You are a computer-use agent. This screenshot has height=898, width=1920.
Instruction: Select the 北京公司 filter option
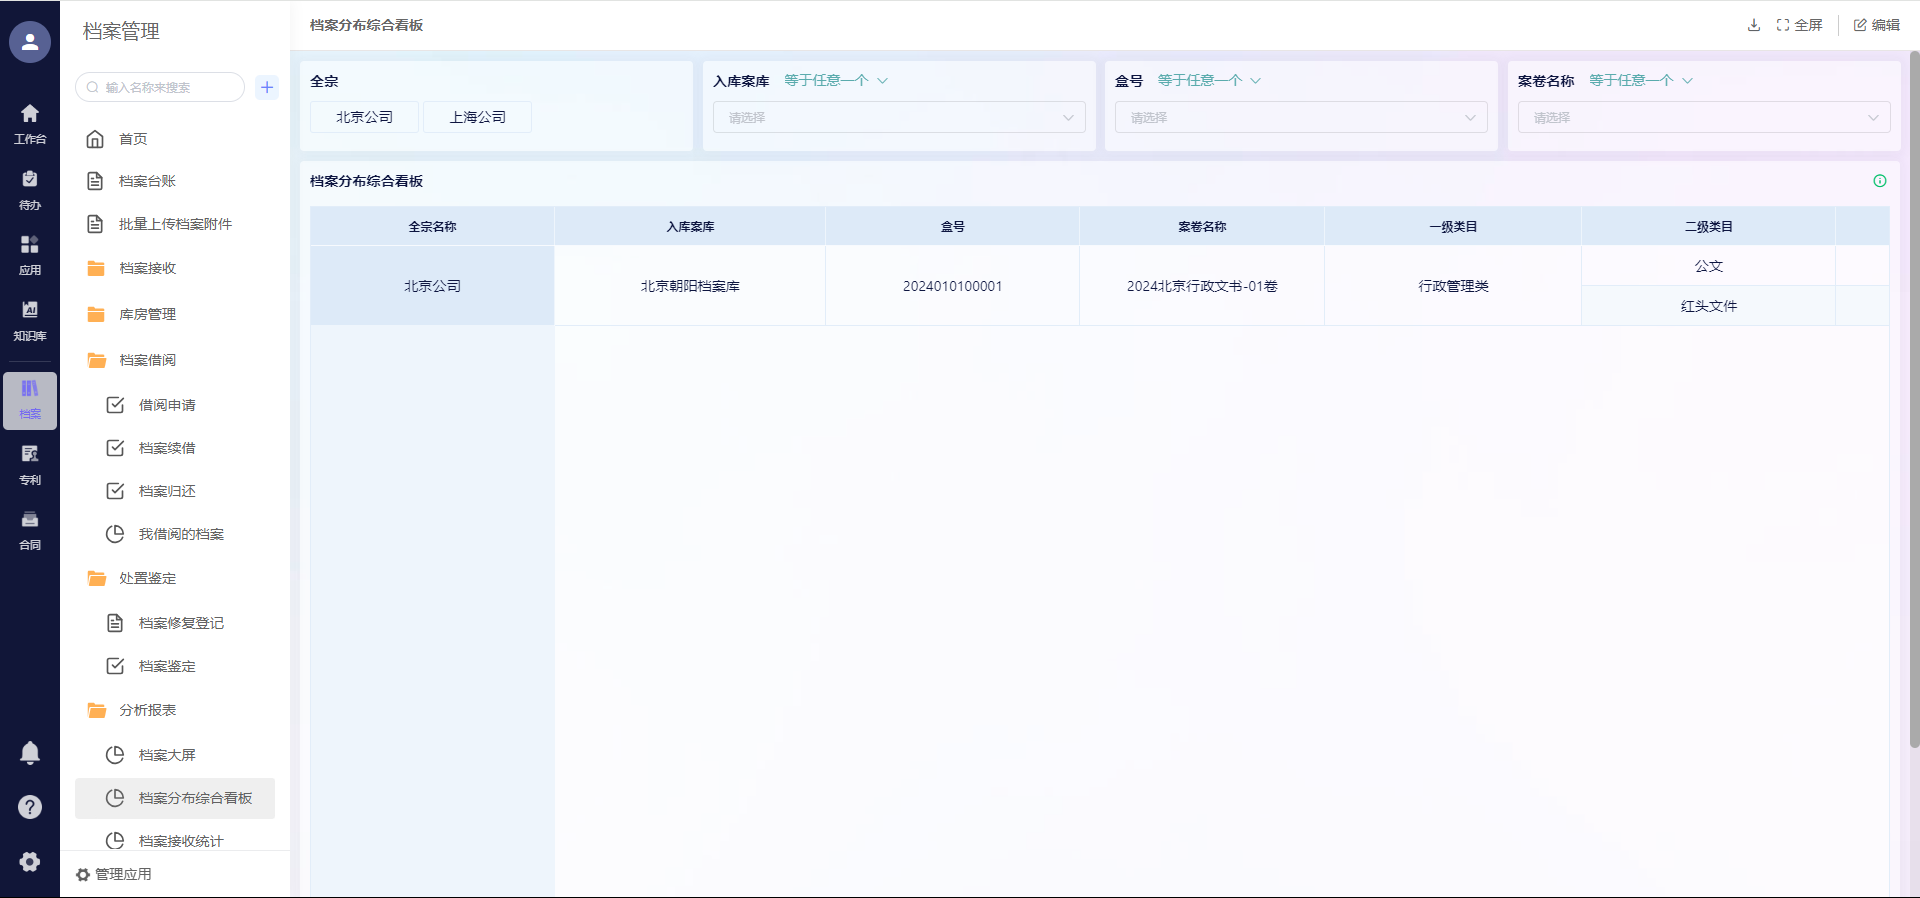[x=364, y=117]
